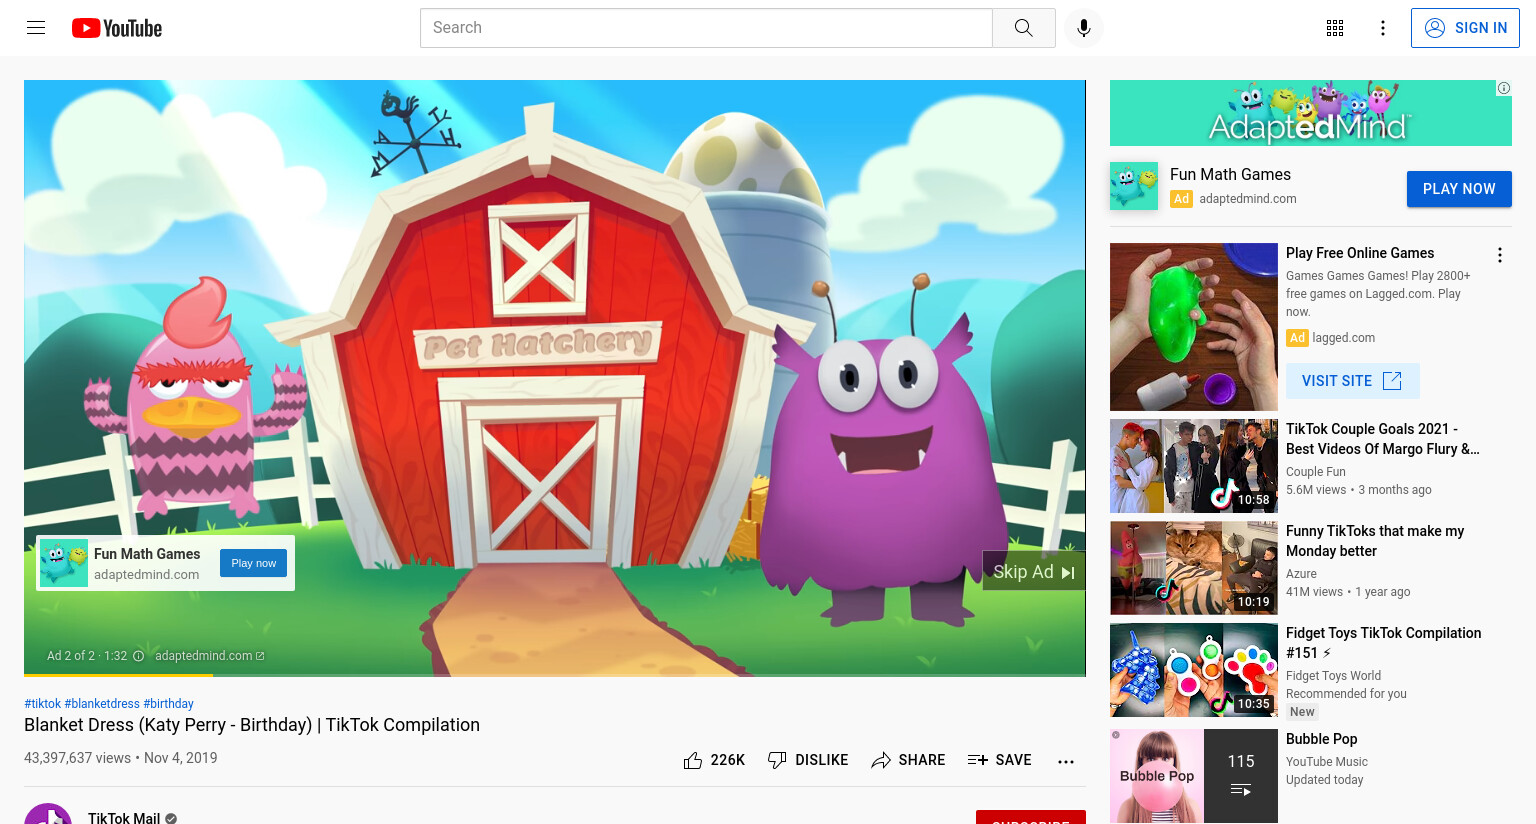Open the TikTok Mail channel
This screenshot has width=1536, height=824.
pyautogui.click(x=124, y=818)
